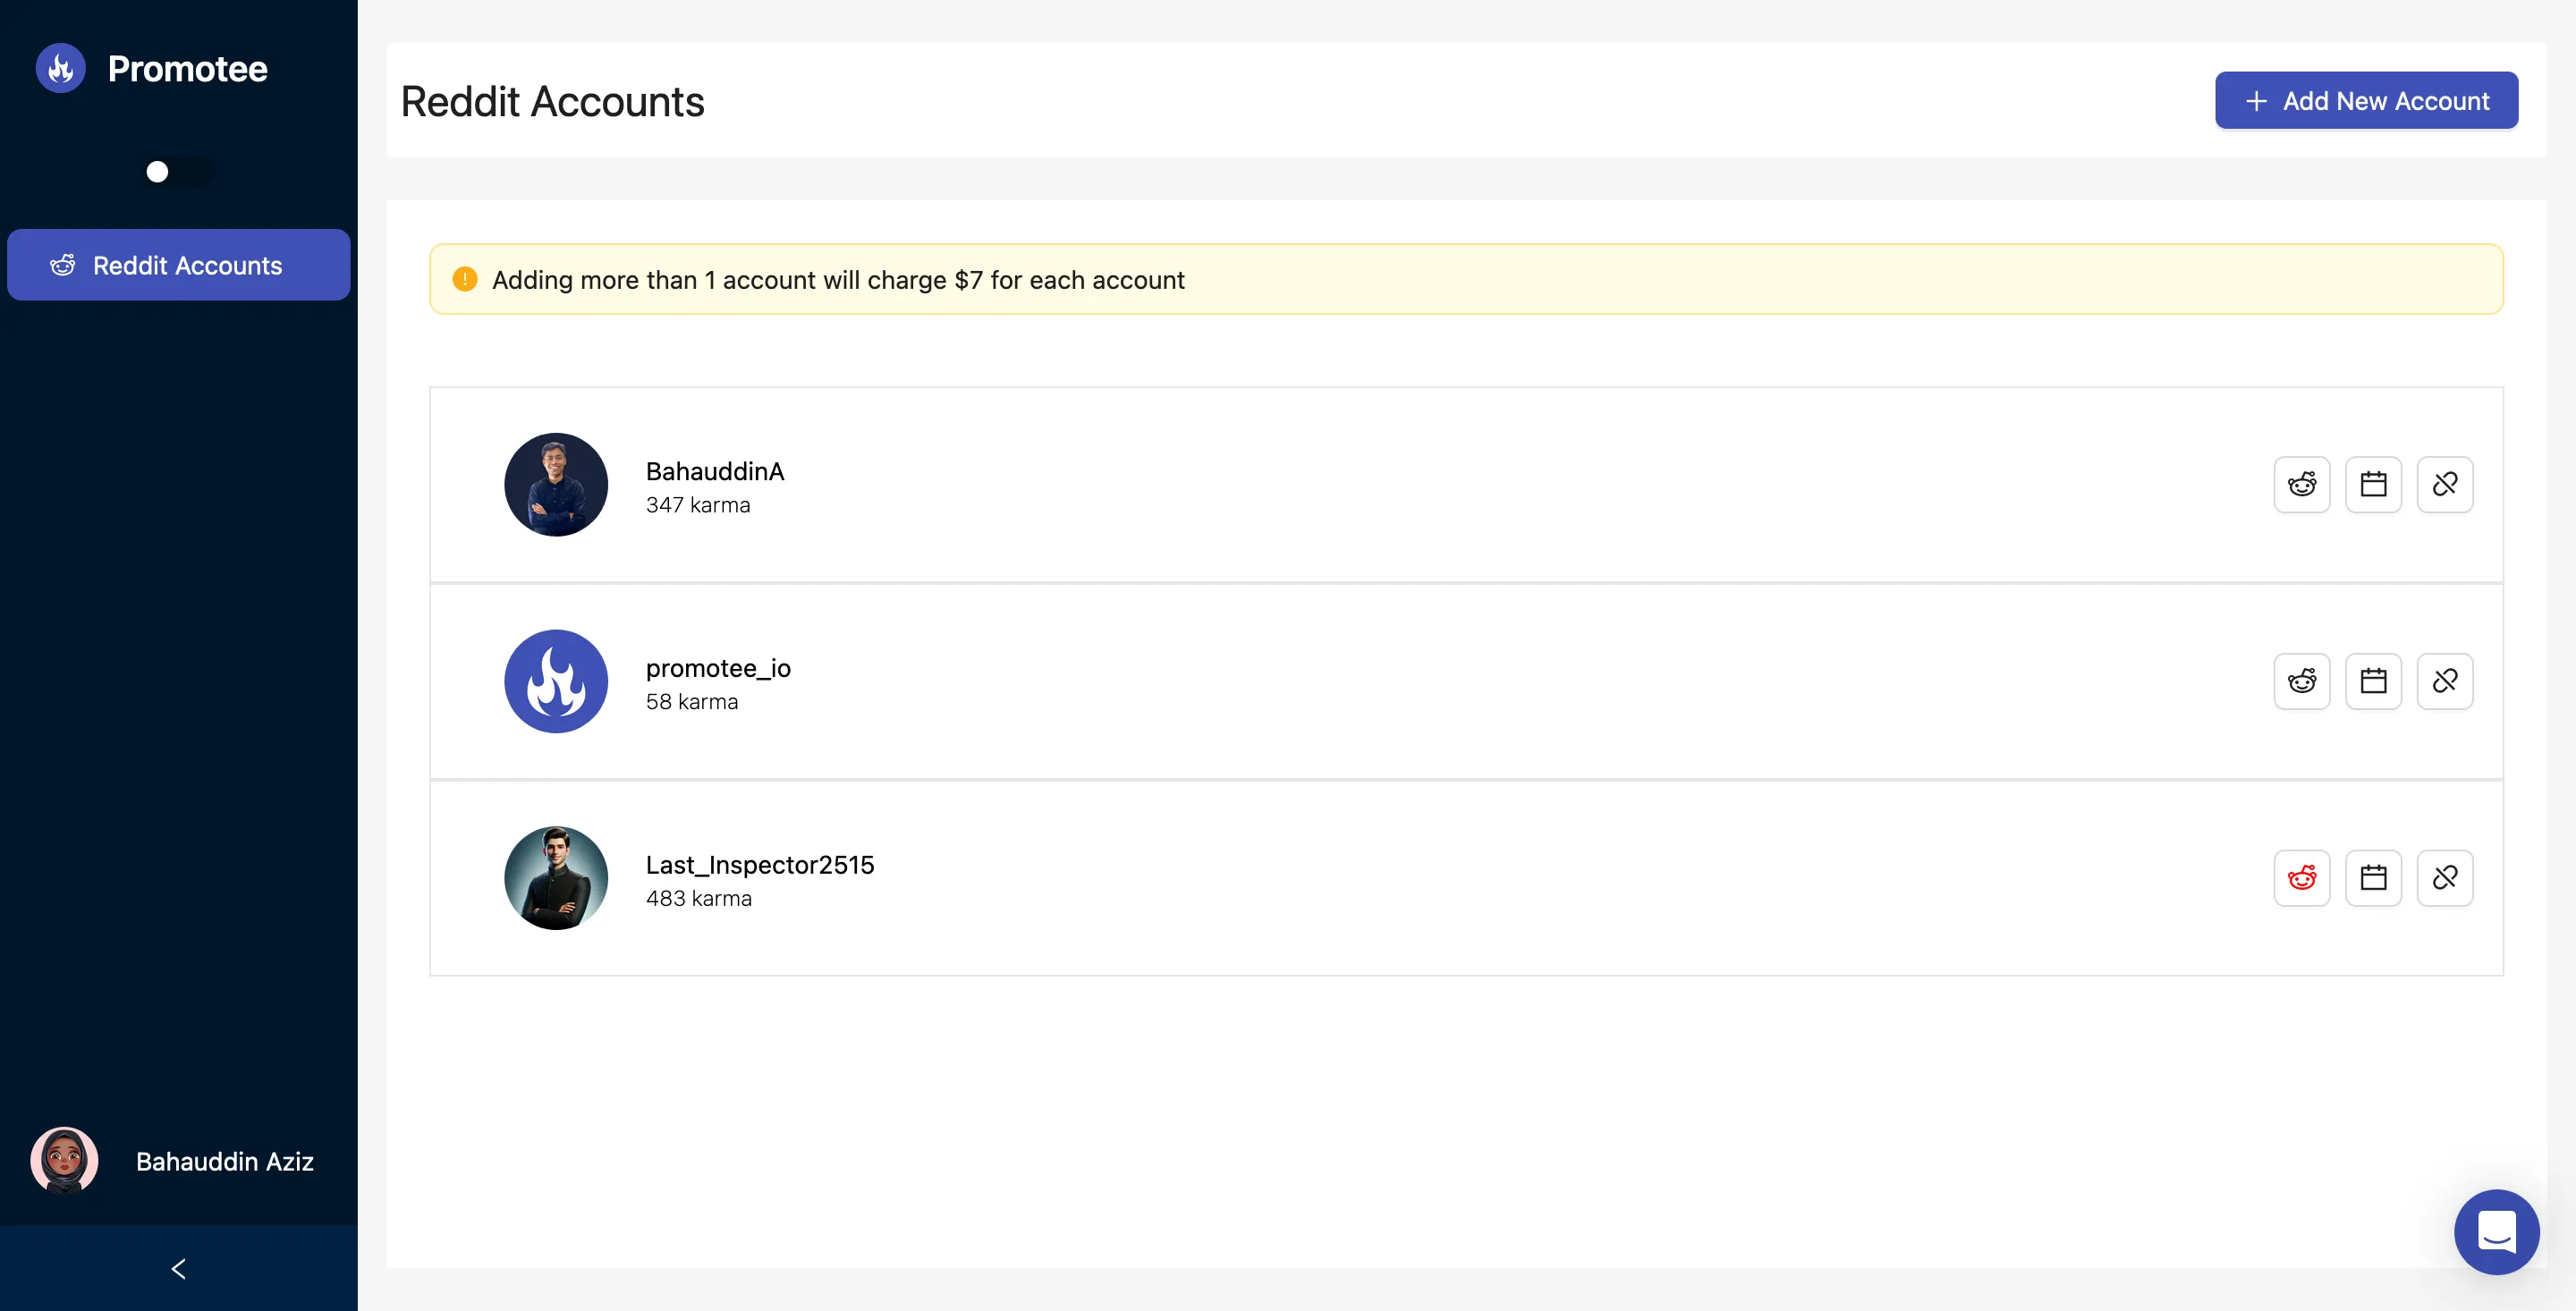Viewport: 2576px width, 1311px height.
Task: Open Reddit profile icon for promotee_io
Action: (2301, 681)
